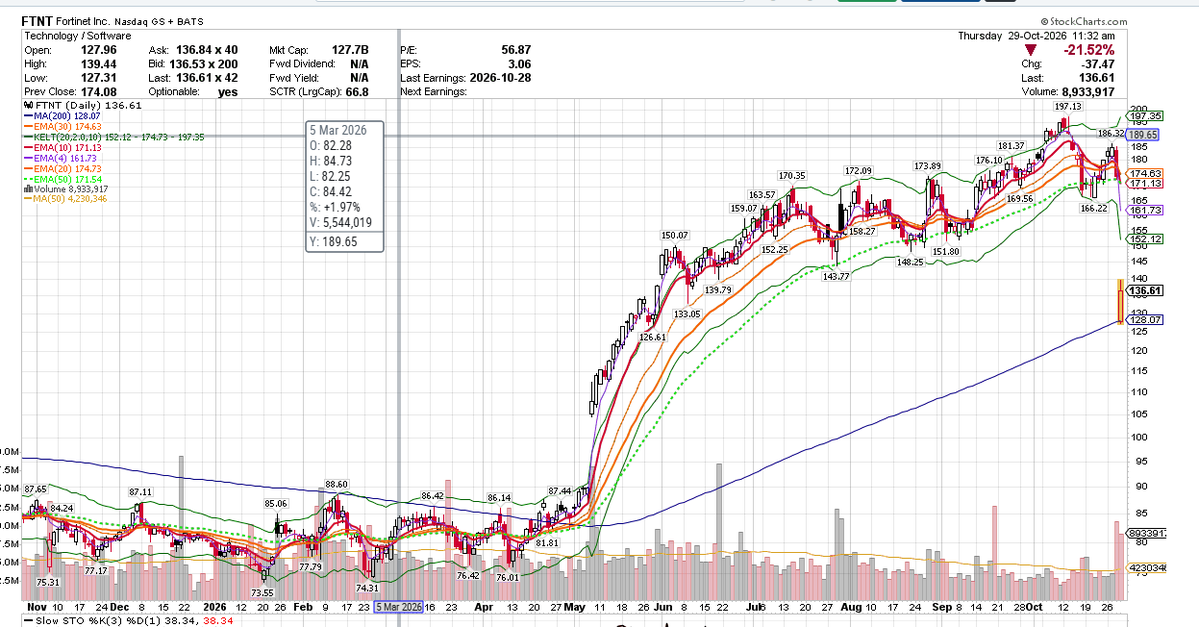Click the SCTR (LrgCap) value 66.8
This screenshot has height=627, width=1199.
[357, 92]
